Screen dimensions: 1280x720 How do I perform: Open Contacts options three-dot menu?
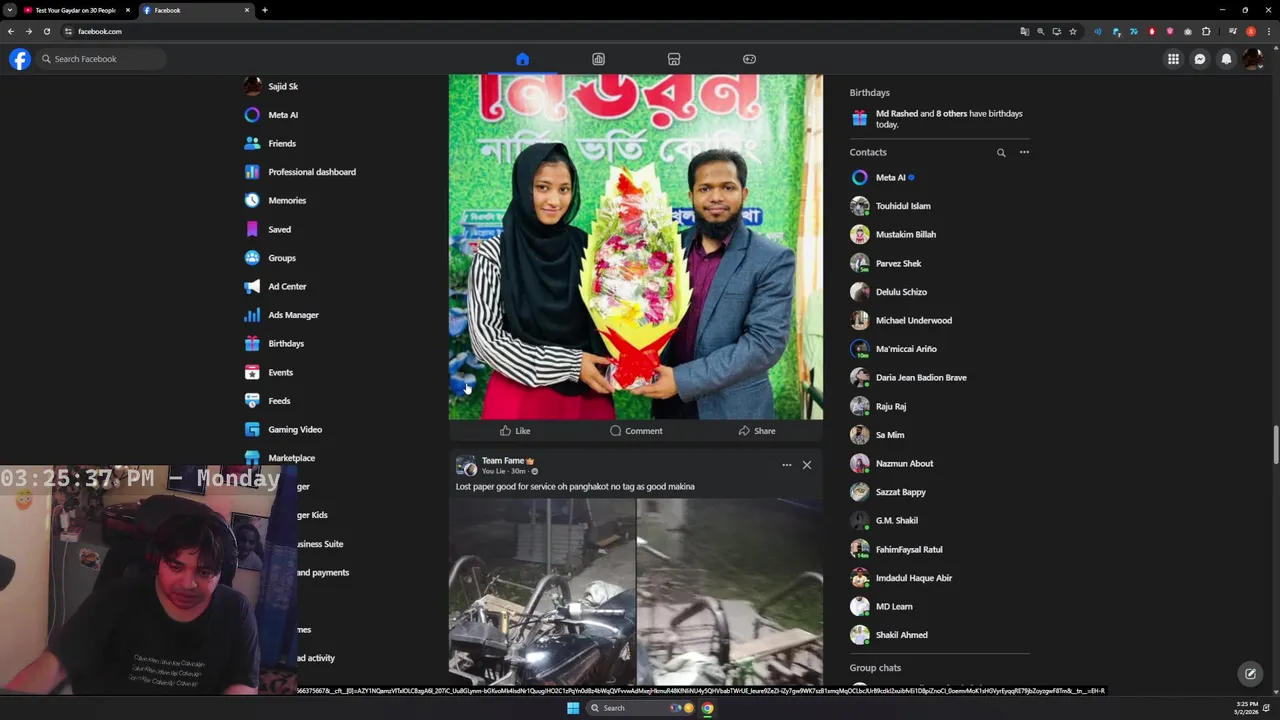coord(1024,152)
